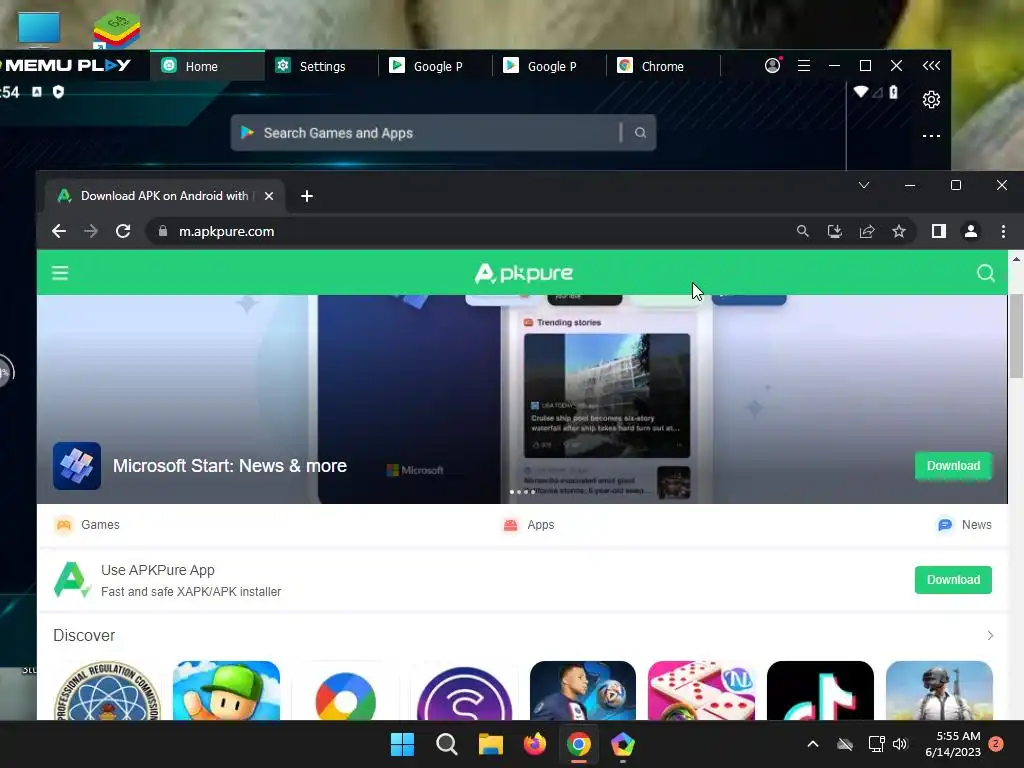The image size is (1024, 768).
Task: Close the Download APK tab
Action: pyautogui.click(x=269, y=196)
